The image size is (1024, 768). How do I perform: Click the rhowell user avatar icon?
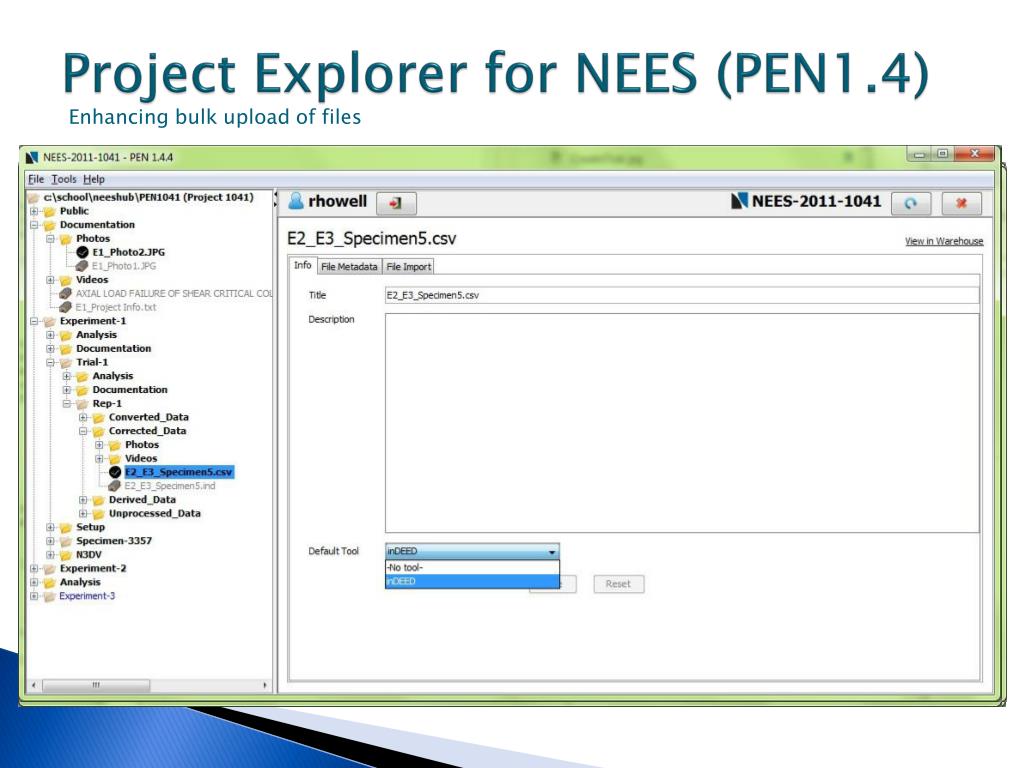pyautogui.click(x=296, y=200)
